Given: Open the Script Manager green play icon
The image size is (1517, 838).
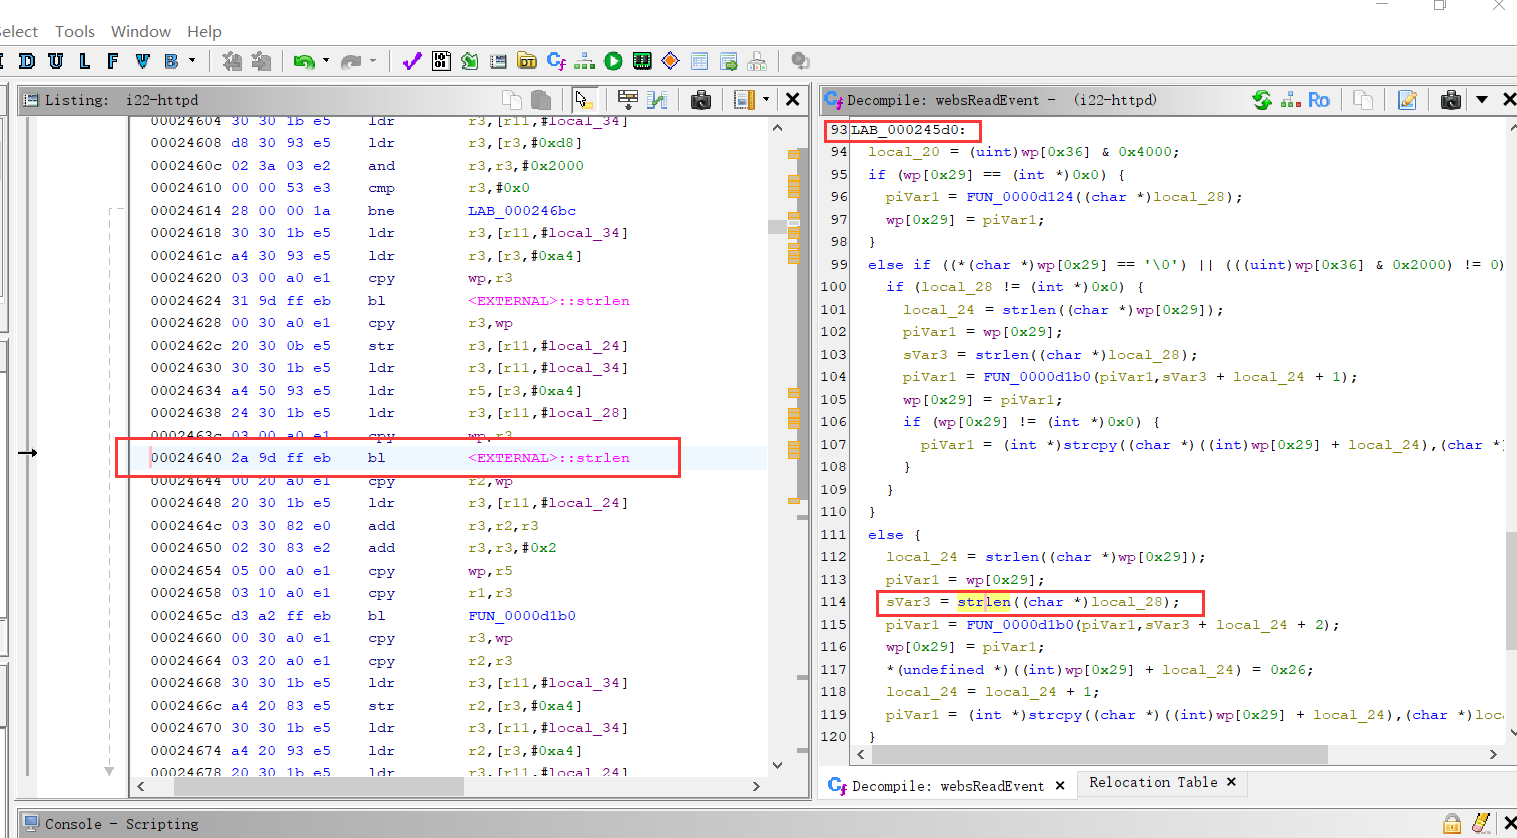Looking at the screenshot, I should pos(613,61).
